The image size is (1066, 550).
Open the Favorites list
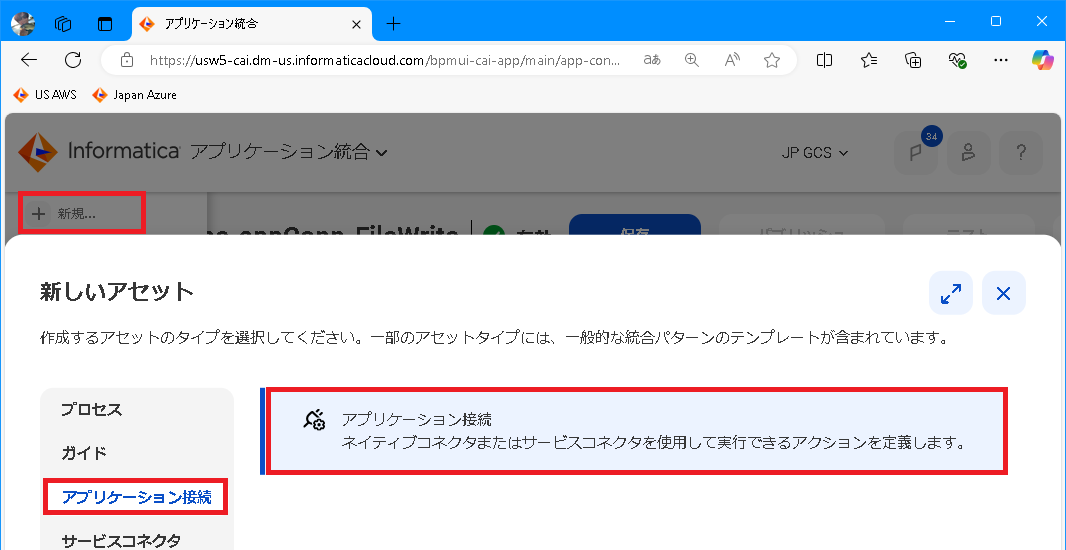point(869,60)
